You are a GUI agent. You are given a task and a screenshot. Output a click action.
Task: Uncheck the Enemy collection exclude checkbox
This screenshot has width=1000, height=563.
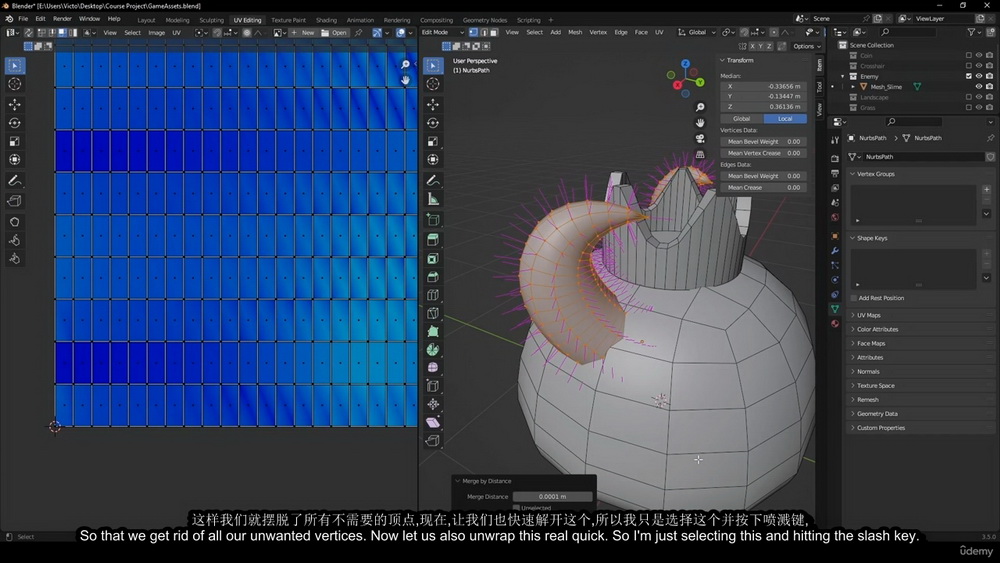pos(969,76)
